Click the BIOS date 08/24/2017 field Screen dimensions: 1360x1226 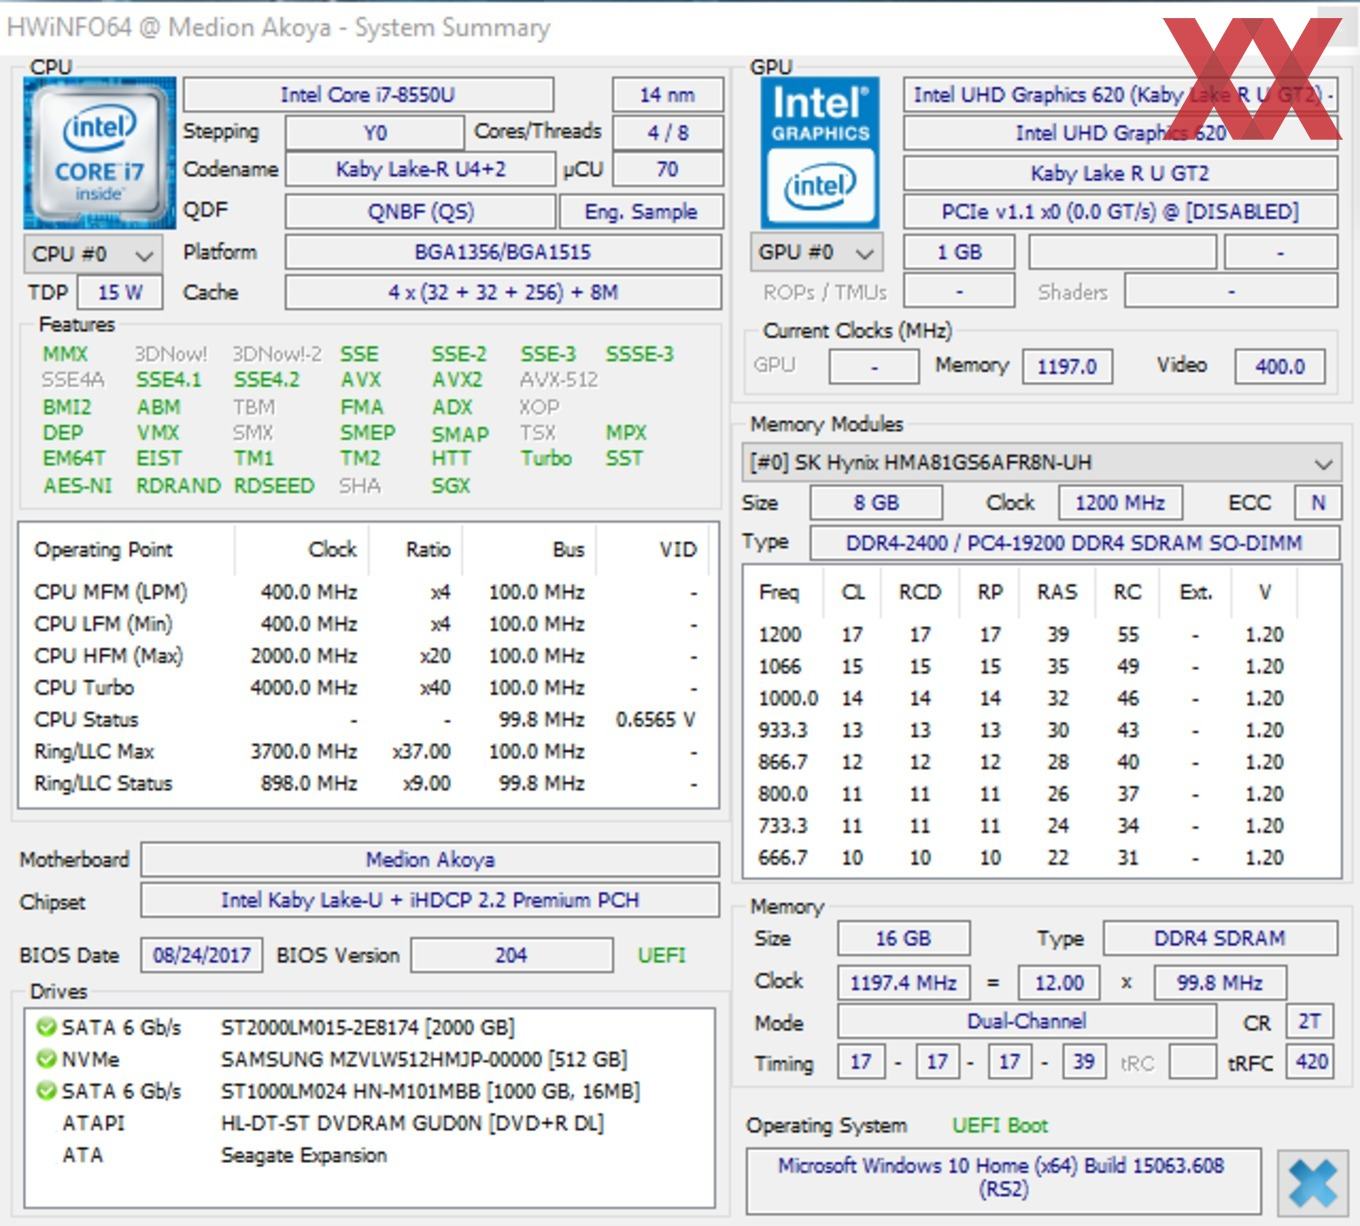[x=202, y=955]
